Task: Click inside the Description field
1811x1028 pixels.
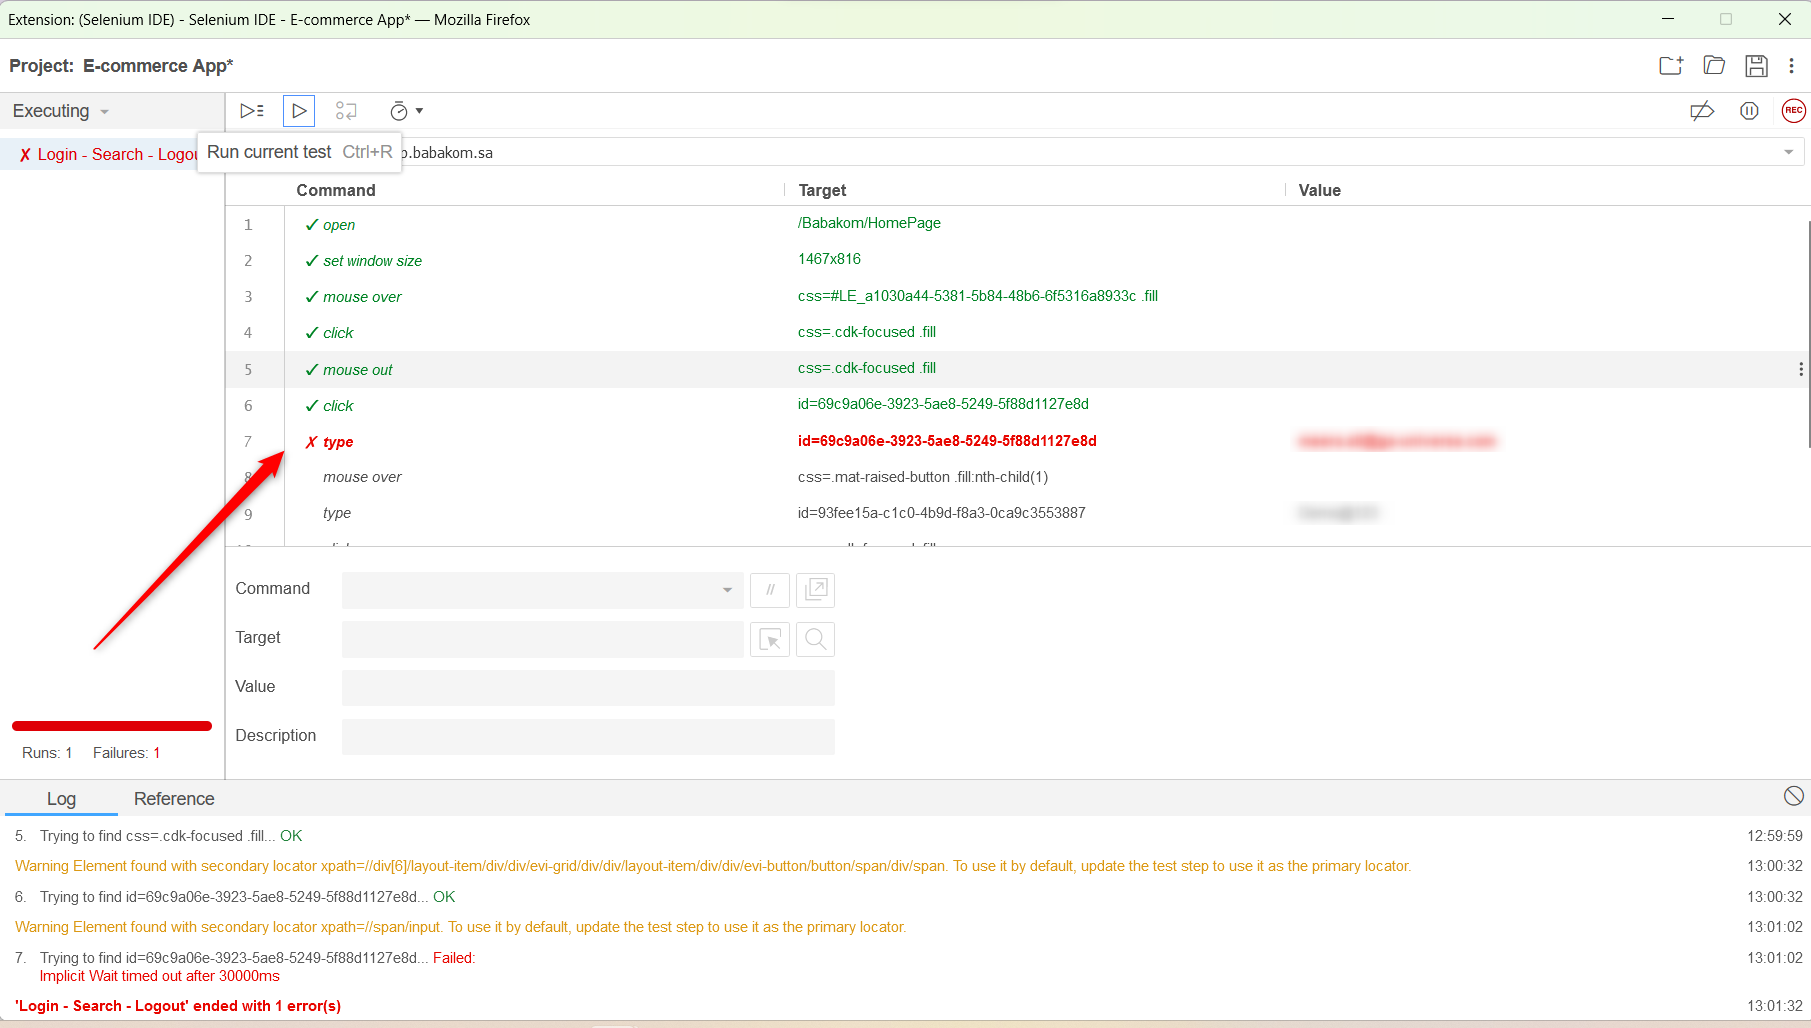Action: point(588,736)
